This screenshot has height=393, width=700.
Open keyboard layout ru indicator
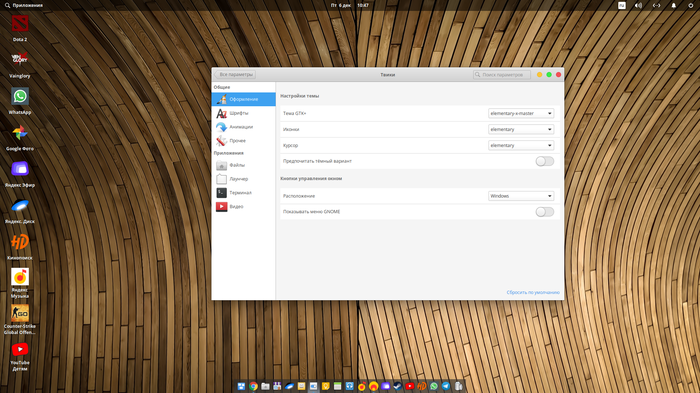[x=621, y=5]
